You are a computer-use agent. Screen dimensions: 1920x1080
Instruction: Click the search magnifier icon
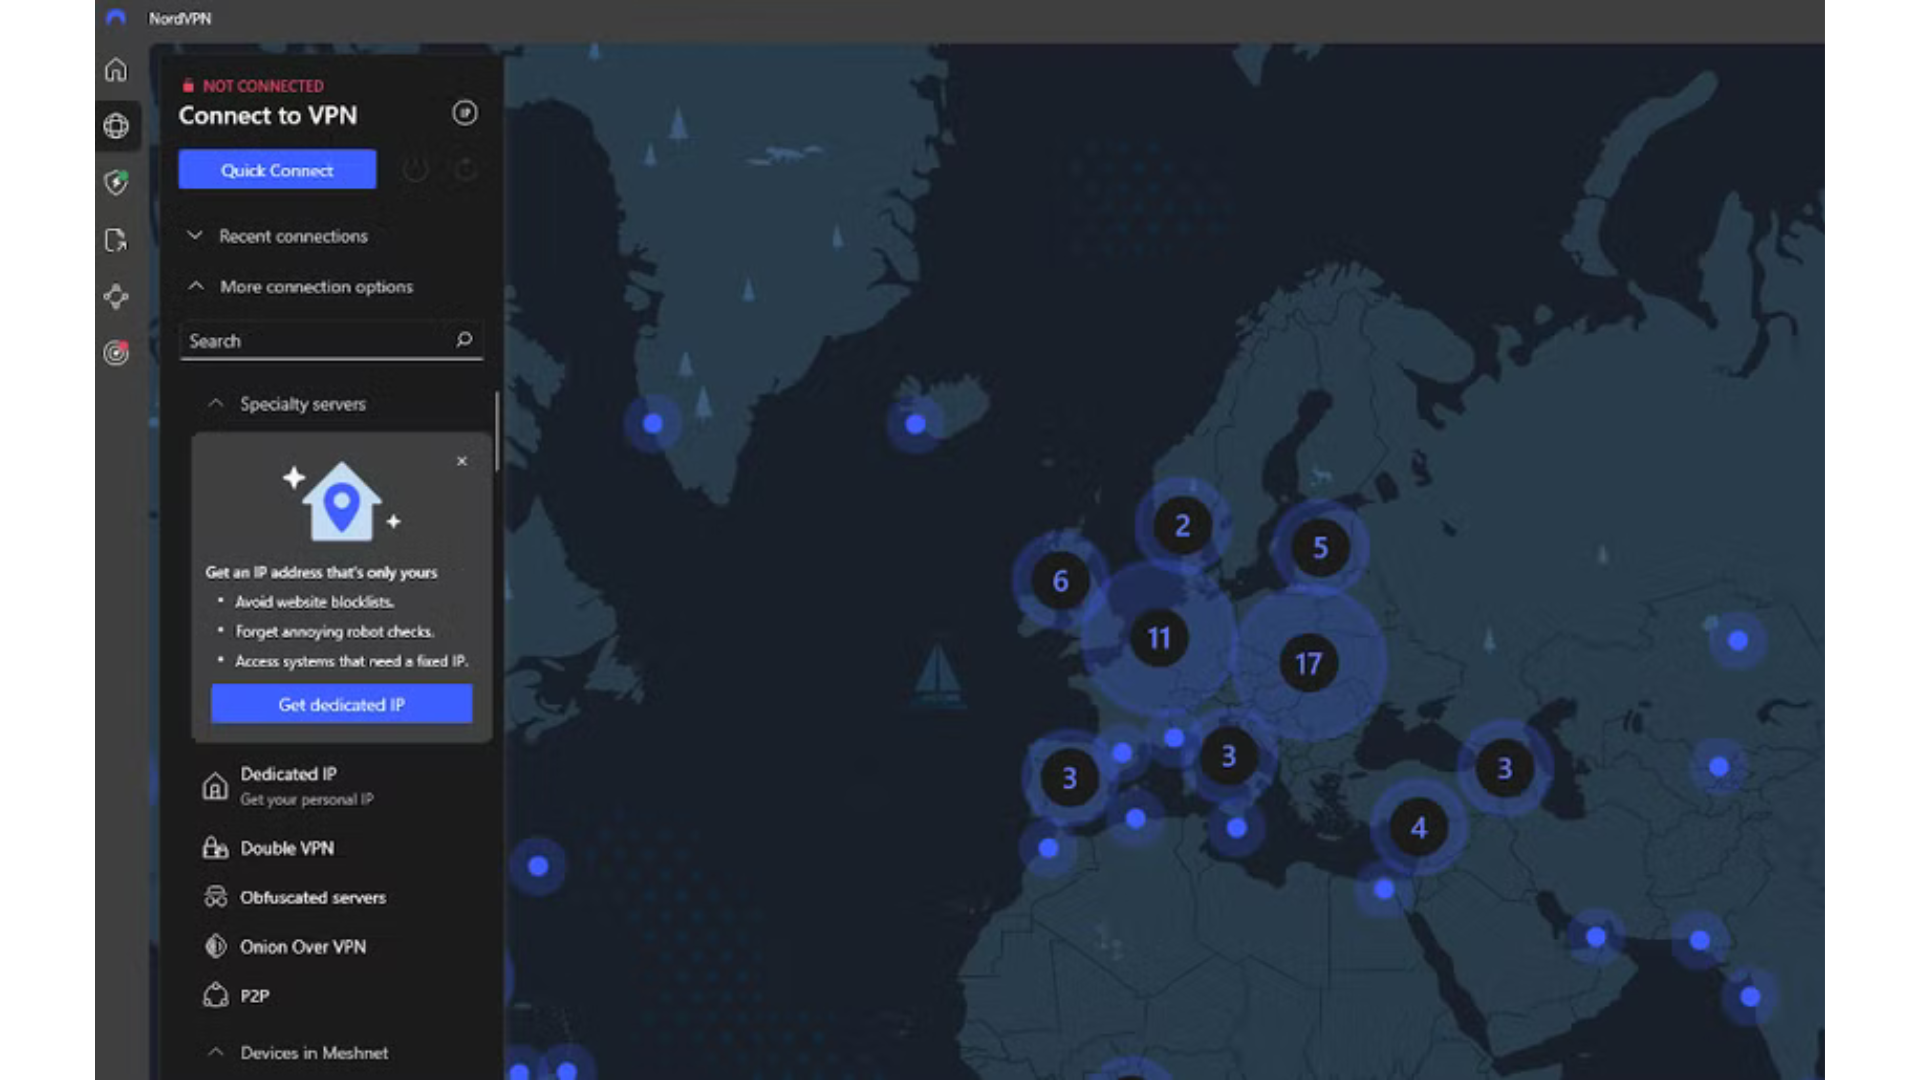pos(464,340)
